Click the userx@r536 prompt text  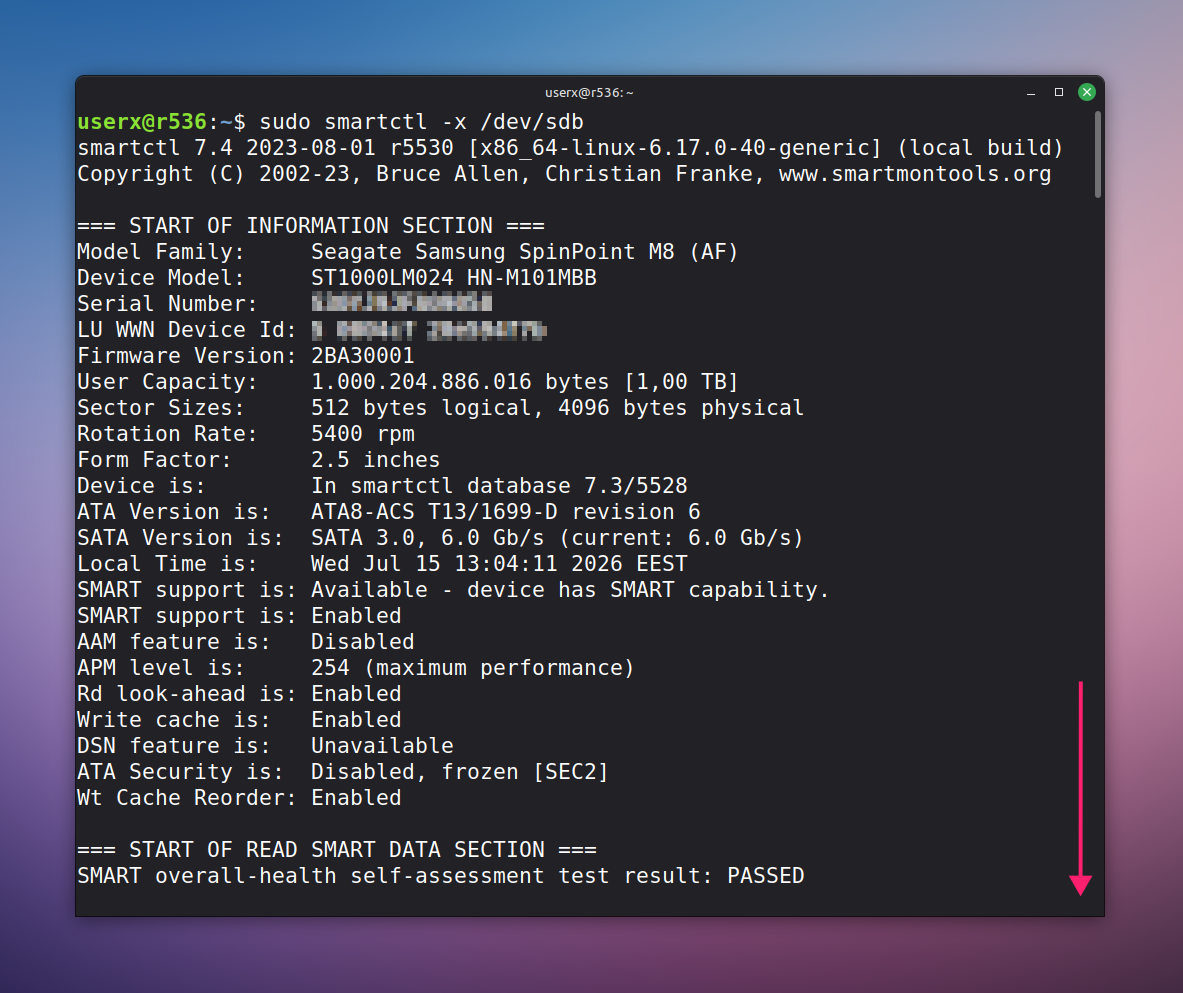(x=142, y=121)
